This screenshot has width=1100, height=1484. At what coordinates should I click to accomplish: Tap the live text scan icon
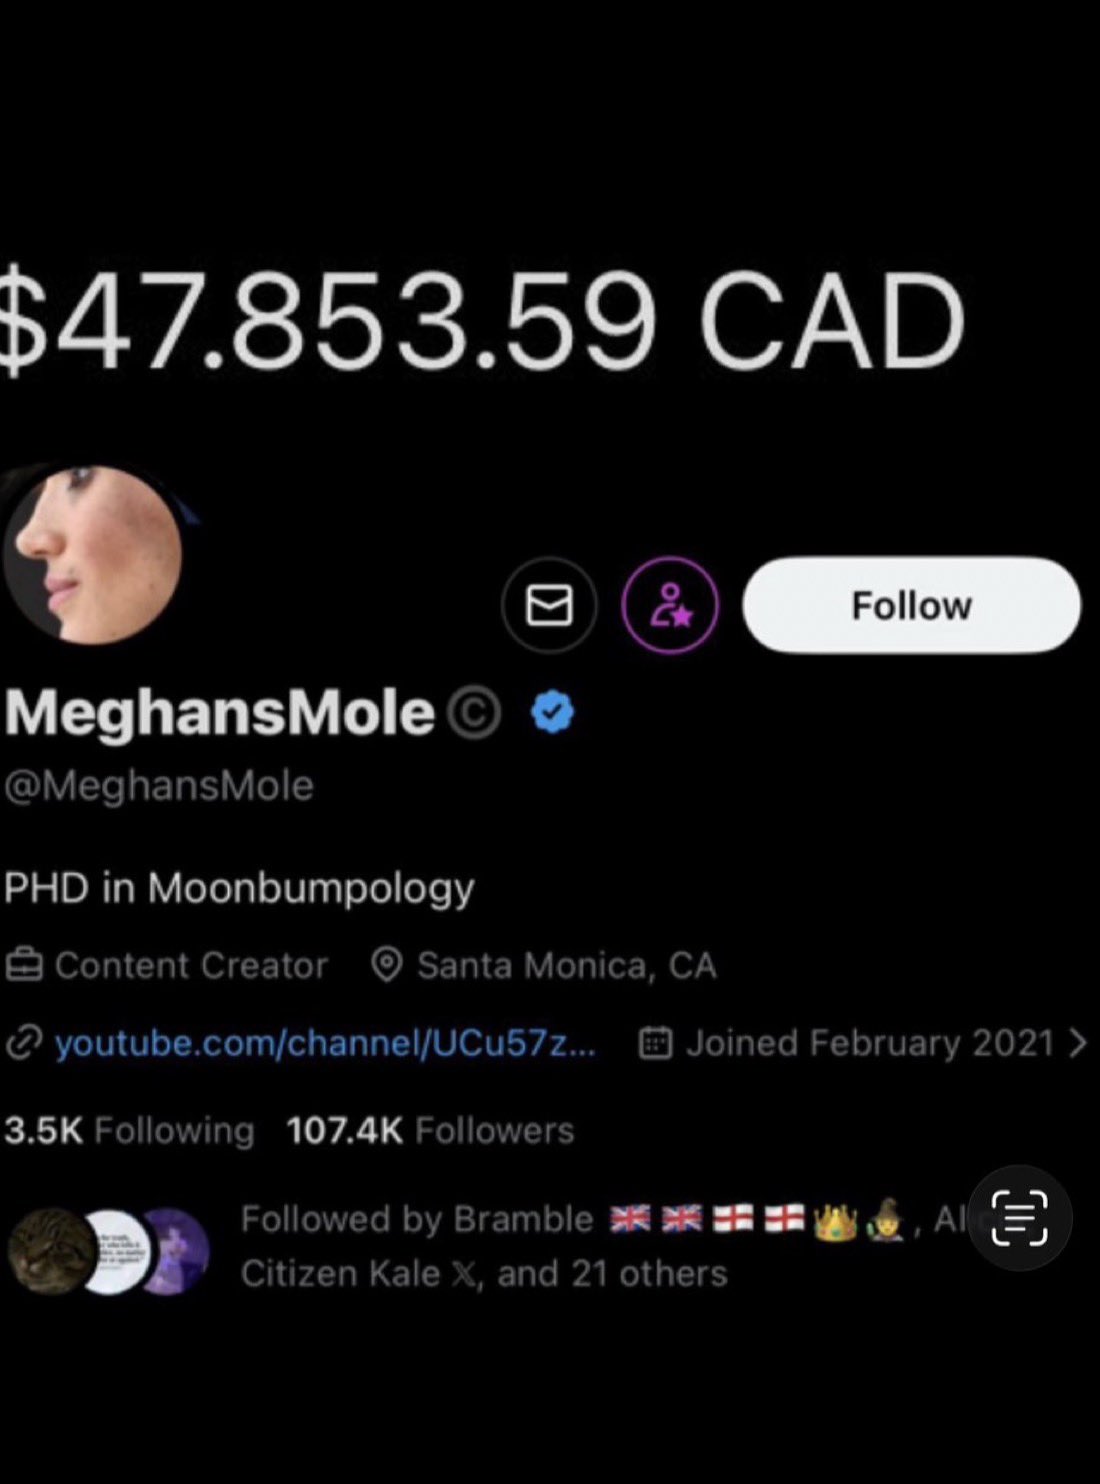(x=1019, y=1218)
